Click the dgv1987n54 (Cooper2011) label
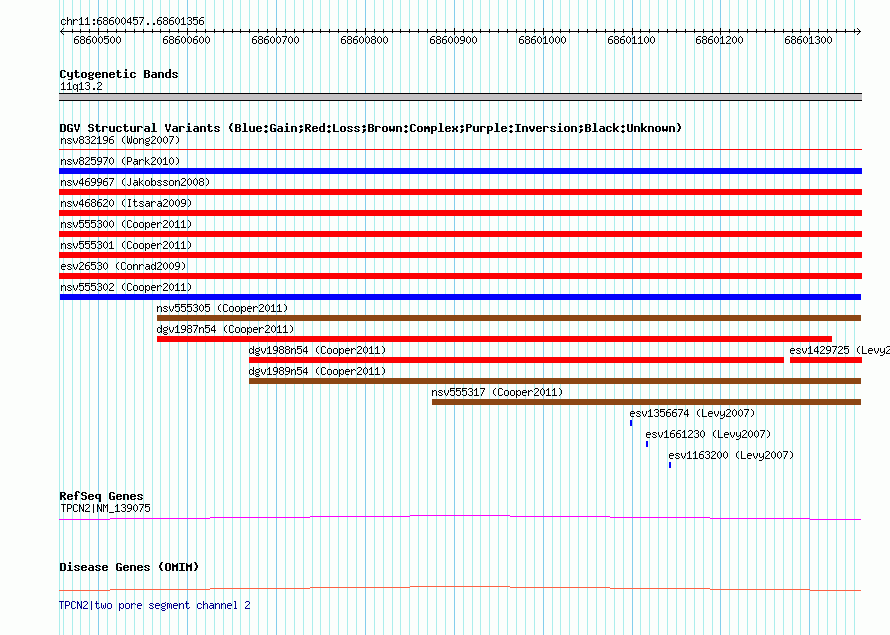 225,329
